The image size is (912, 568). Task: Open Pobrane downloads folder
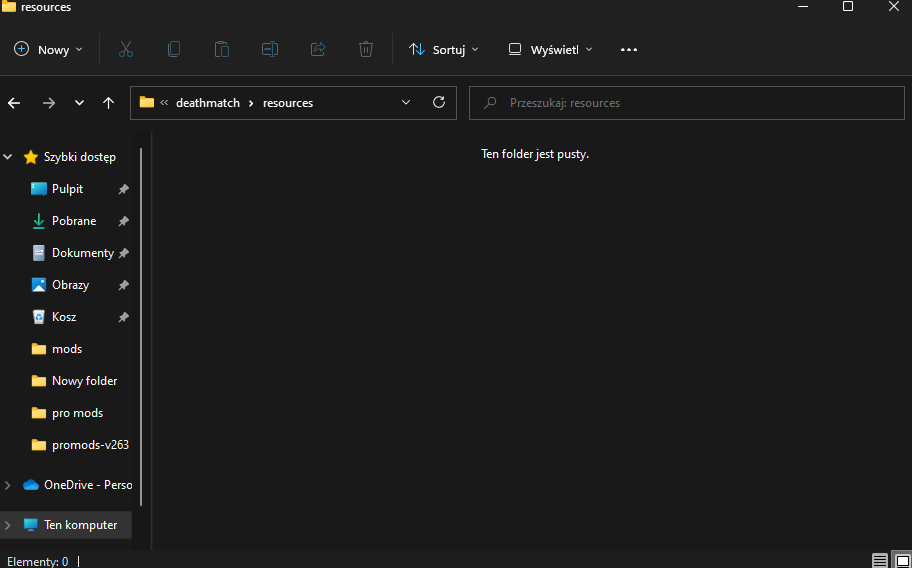[x=74, y=221]
